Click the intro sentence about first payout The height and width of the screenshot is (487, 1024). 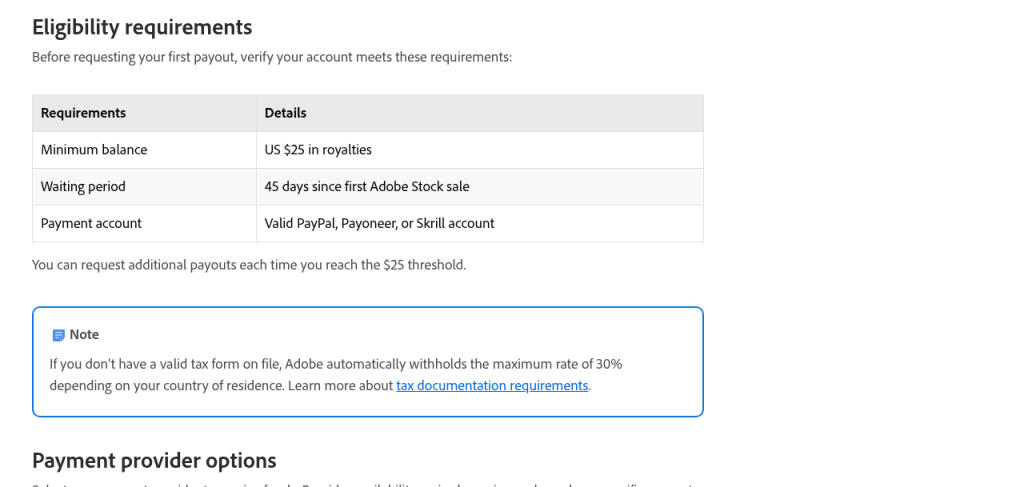272,57
